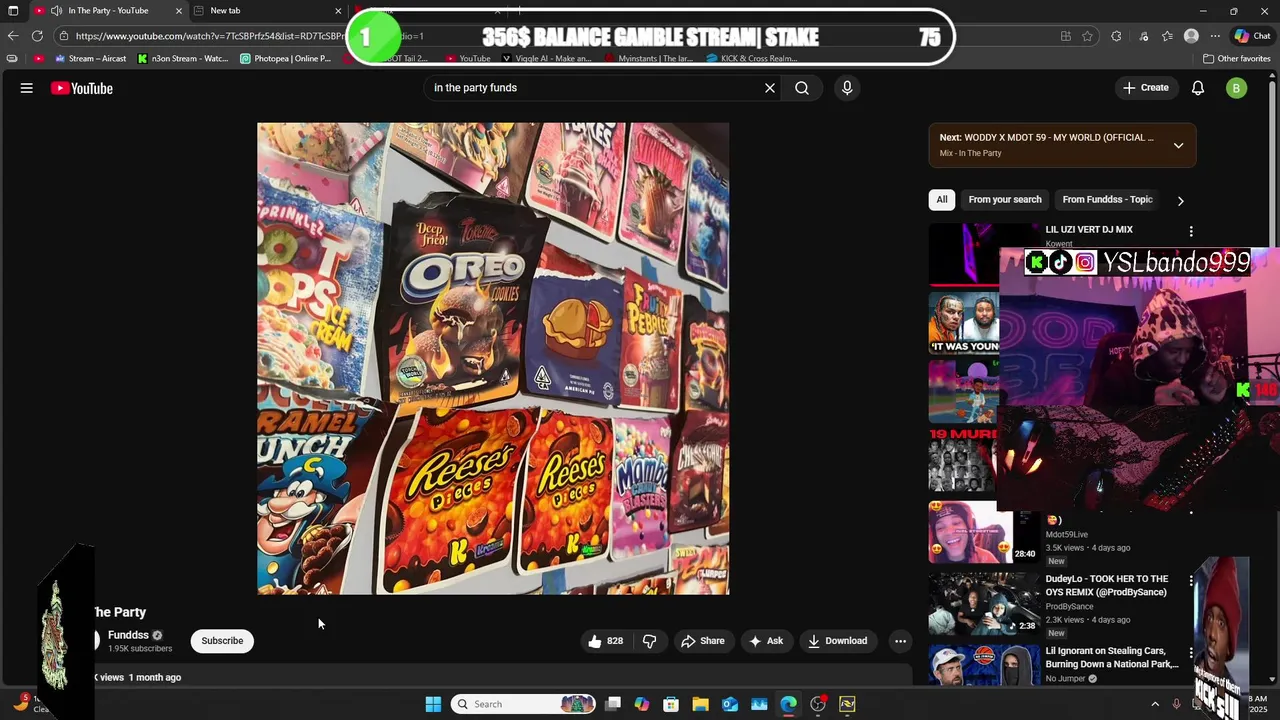The height and width of the screenshot is (720, 1280).
Task: Open Photopea bookmark
Action: (x=286, y=59)
